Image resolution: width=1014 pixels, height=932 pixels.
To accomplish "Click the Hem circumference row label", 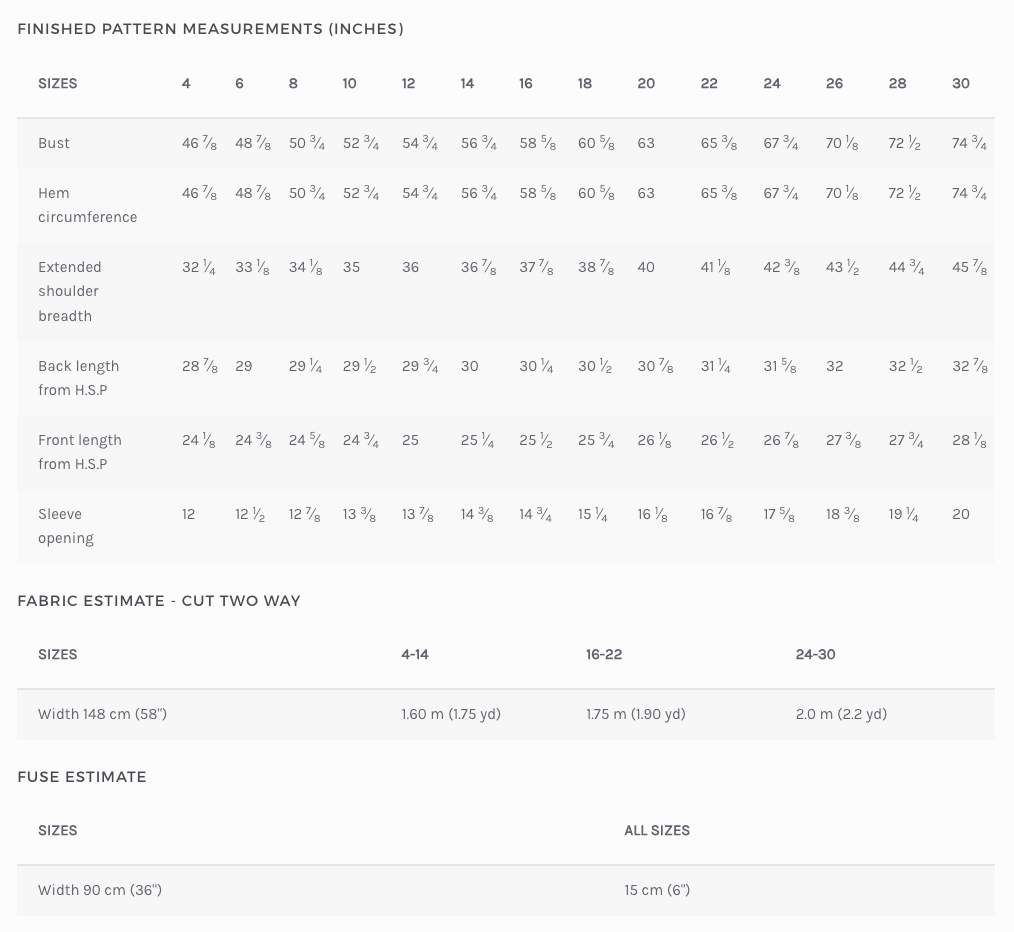I will (x=87, y=205).
